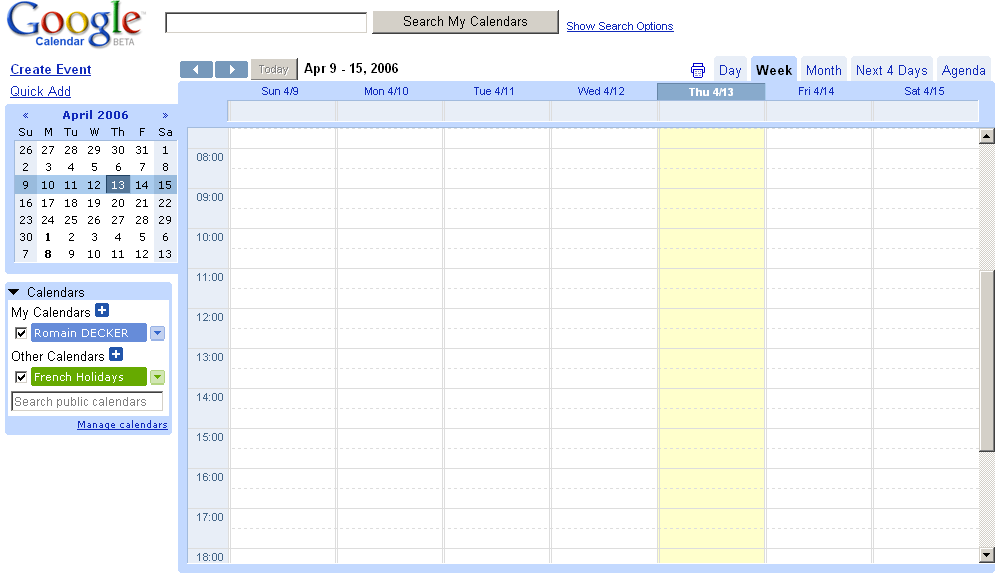The image size is (999, 579).
Task: Click the scroll down arrow of calendar grid
Action: (x=986, y=555)
